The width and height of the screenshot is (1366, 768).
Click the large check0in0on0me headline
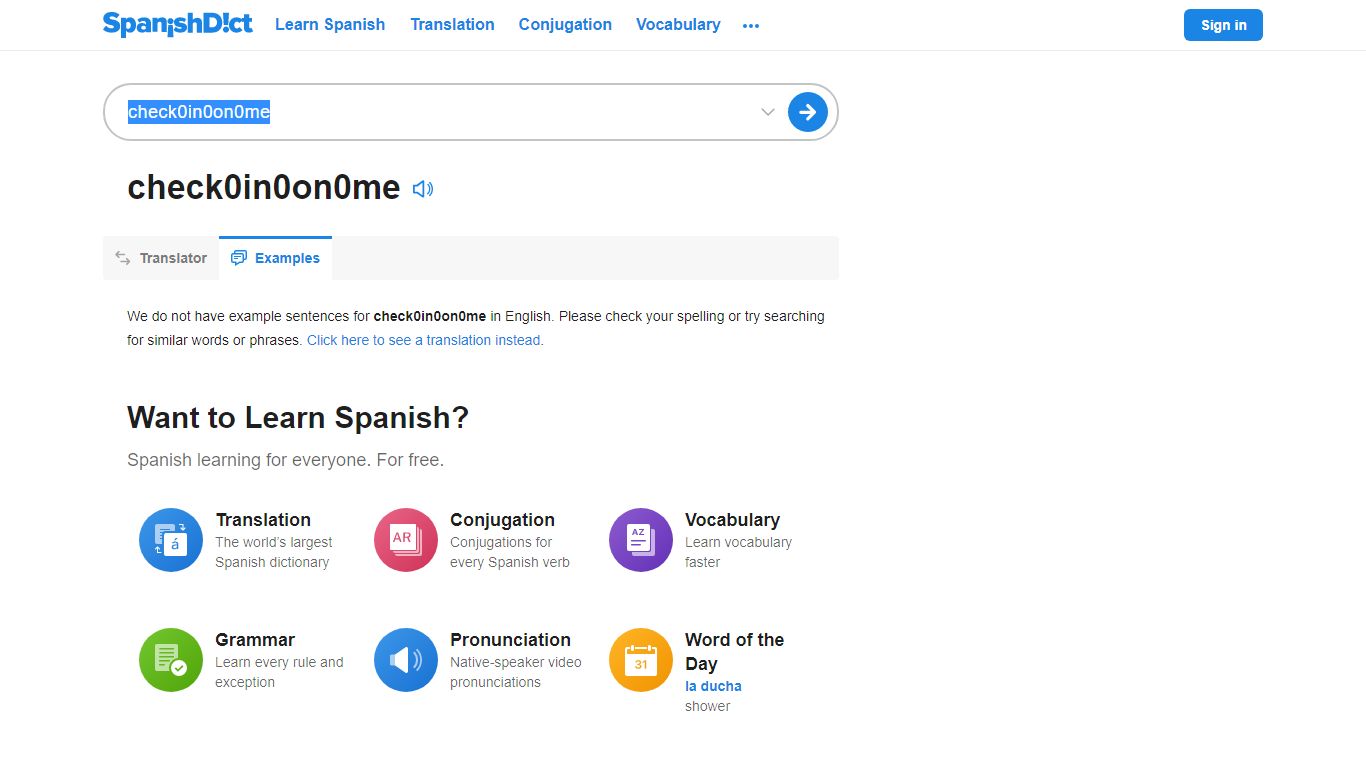click(264, 188)
